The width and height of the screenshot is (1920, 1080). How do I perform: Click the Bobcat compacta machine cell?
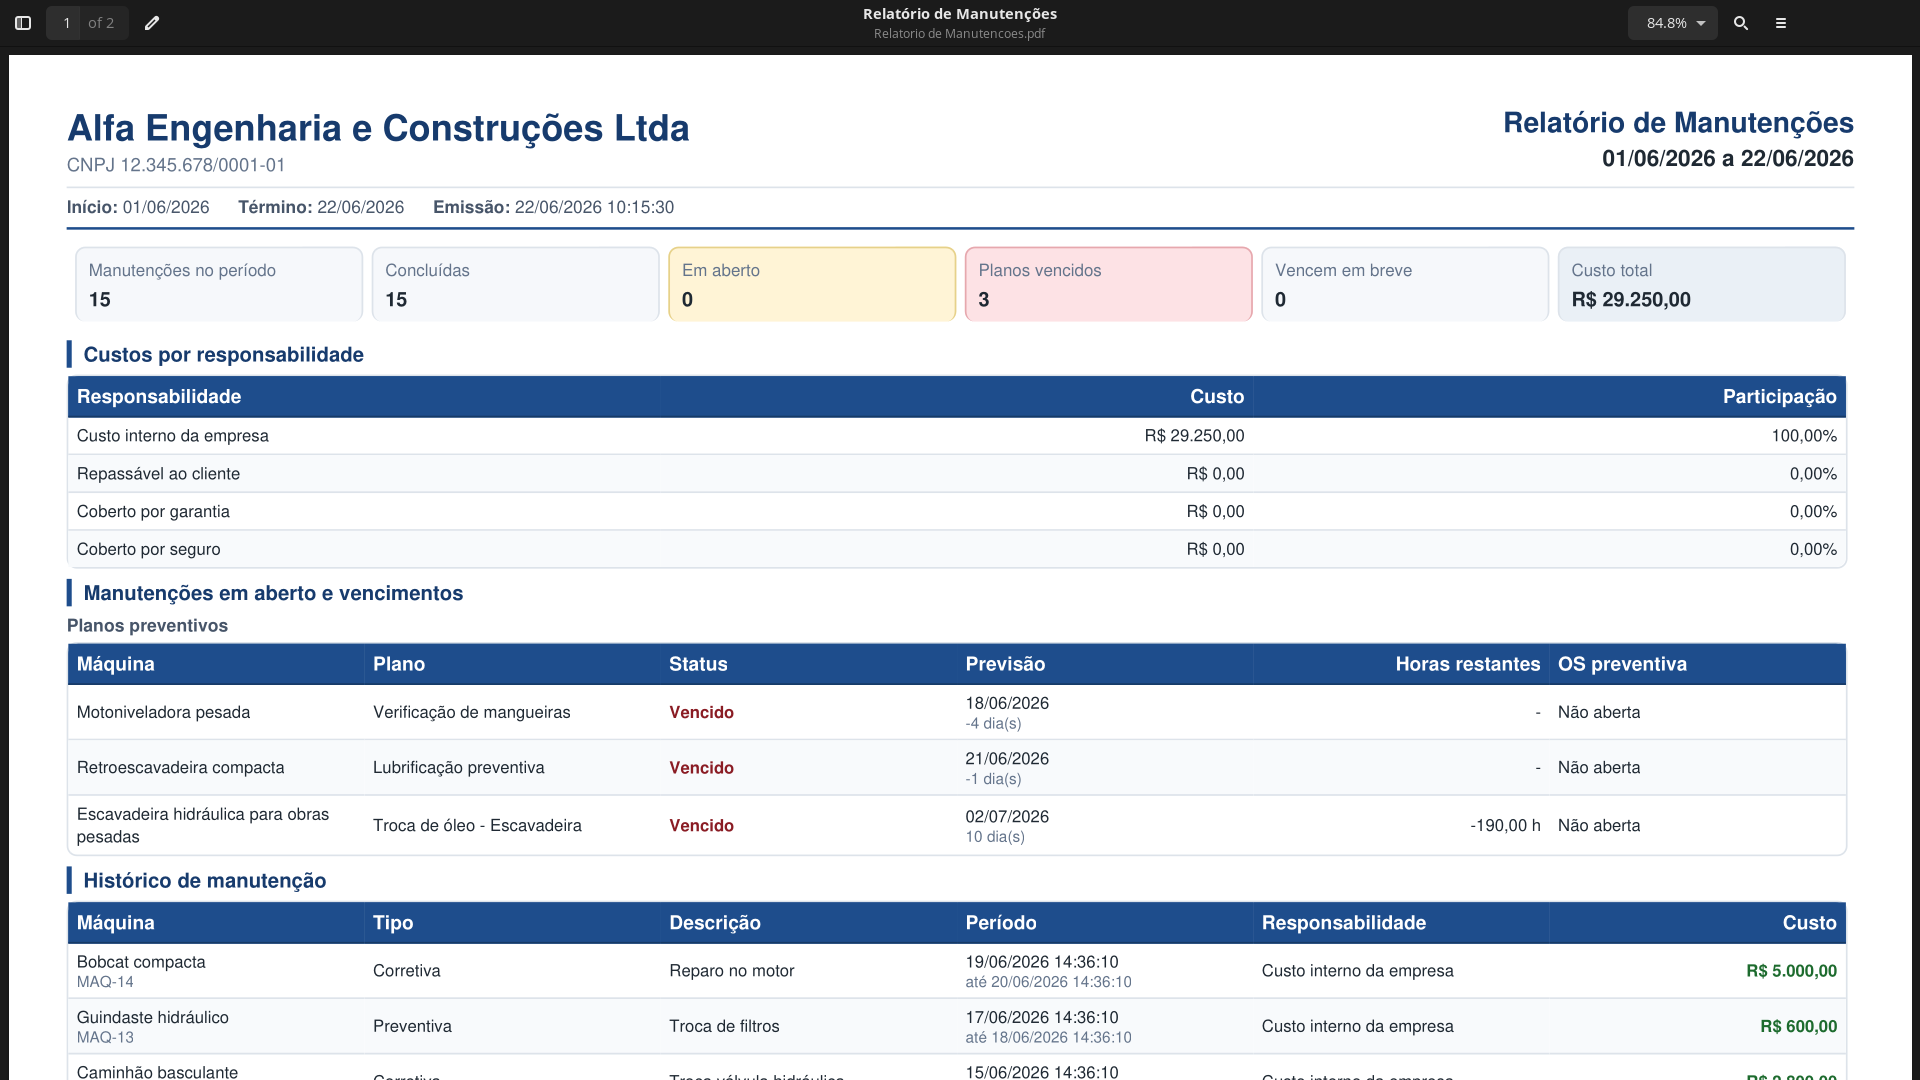141,962
